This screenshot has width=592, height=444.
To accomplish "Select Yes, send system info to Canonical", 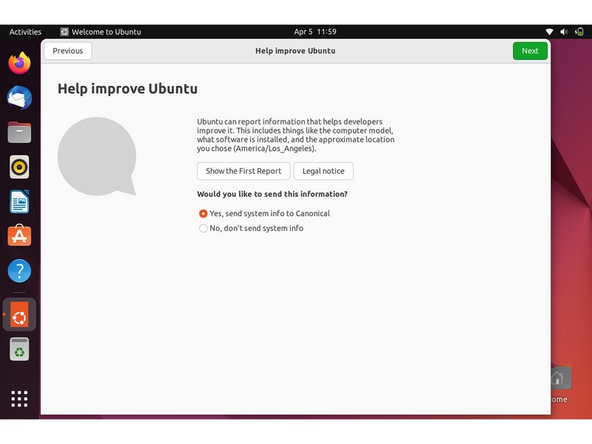I will click(x=264, y=214).
